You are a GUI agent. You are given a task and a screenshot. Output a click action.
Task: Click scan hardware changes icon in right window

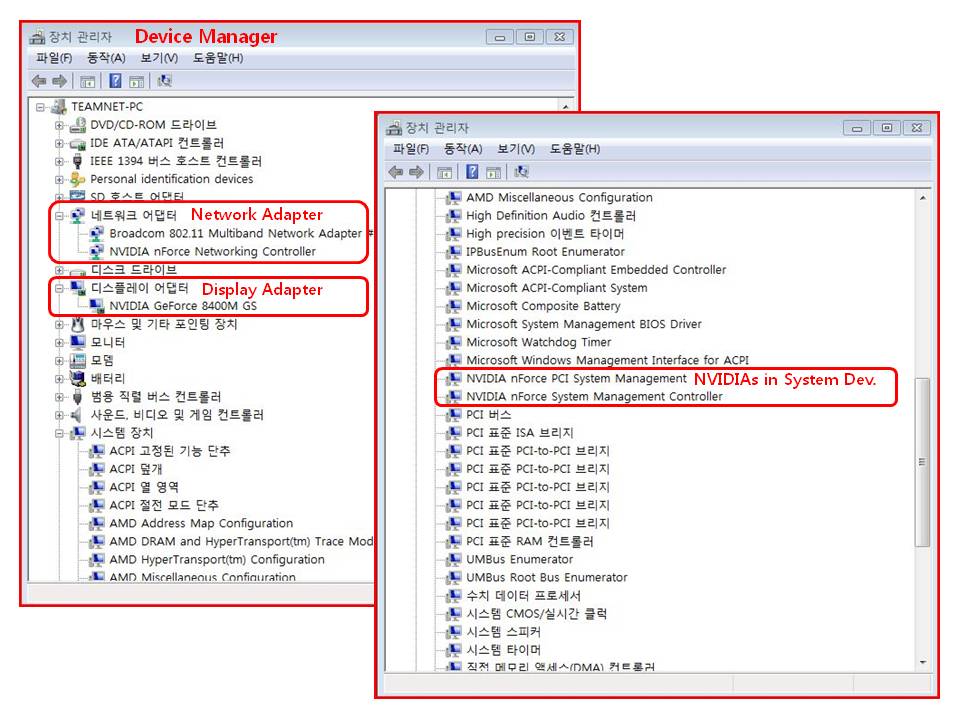[x=521, y=172]
